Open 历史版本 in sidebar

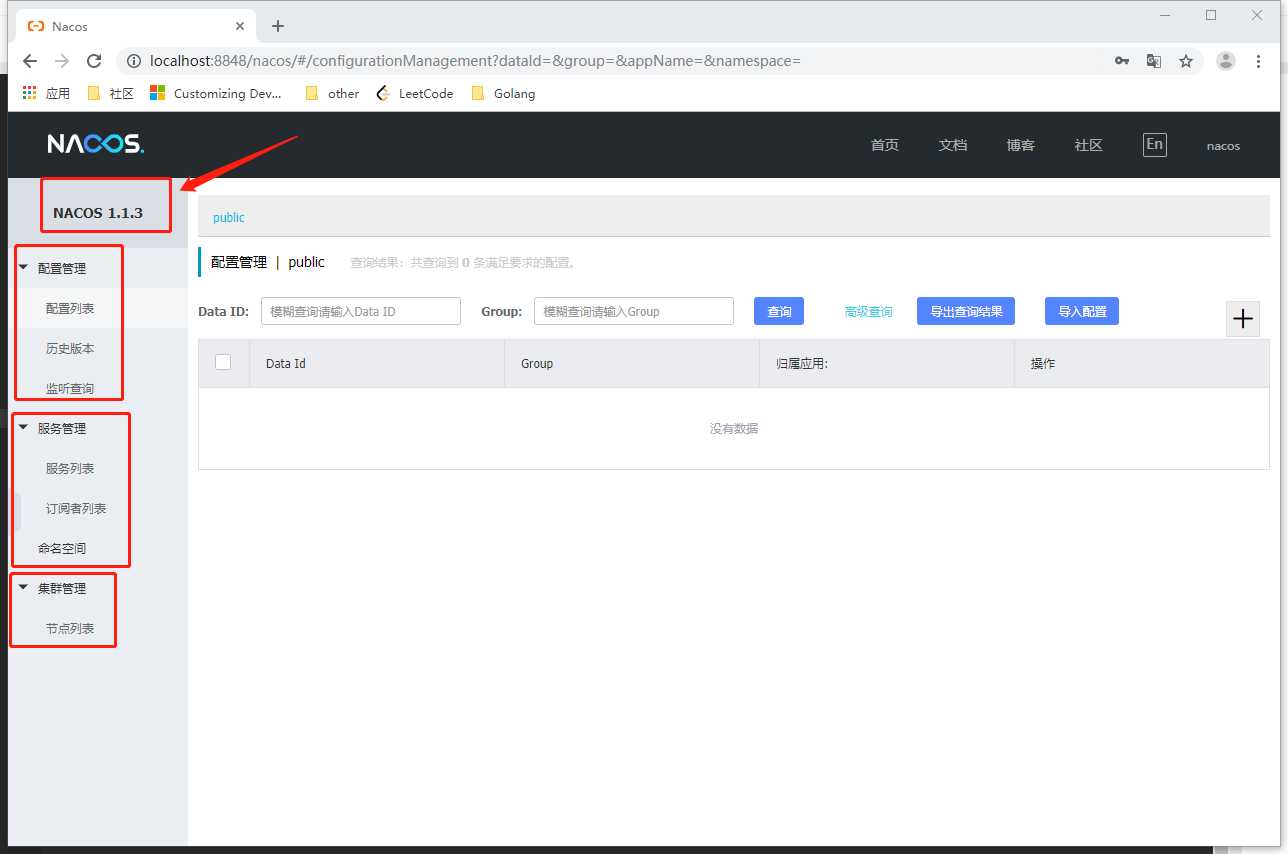[70, 348]
